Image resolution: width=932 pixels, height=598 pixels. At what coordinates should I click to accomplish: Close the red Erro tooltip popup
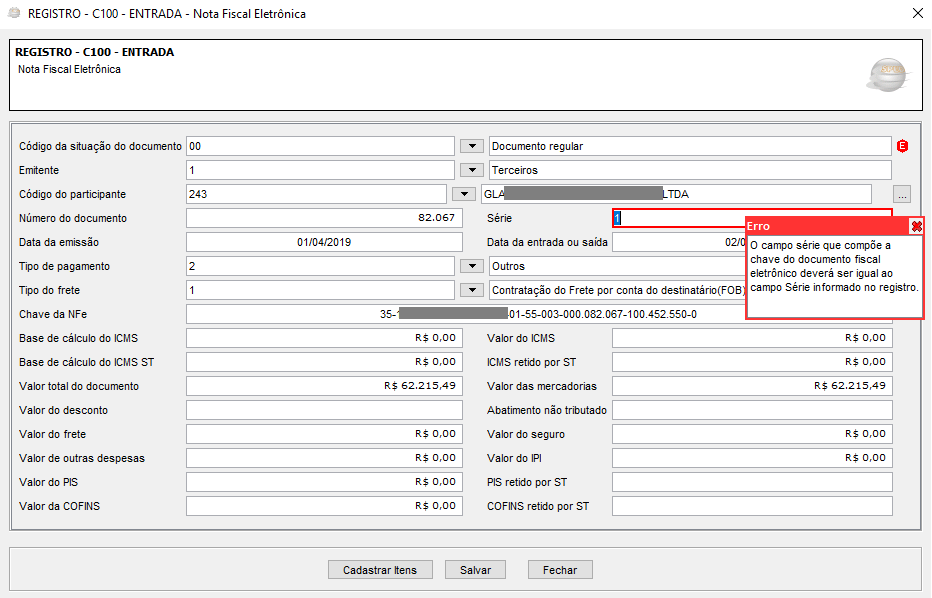[916, 227]
